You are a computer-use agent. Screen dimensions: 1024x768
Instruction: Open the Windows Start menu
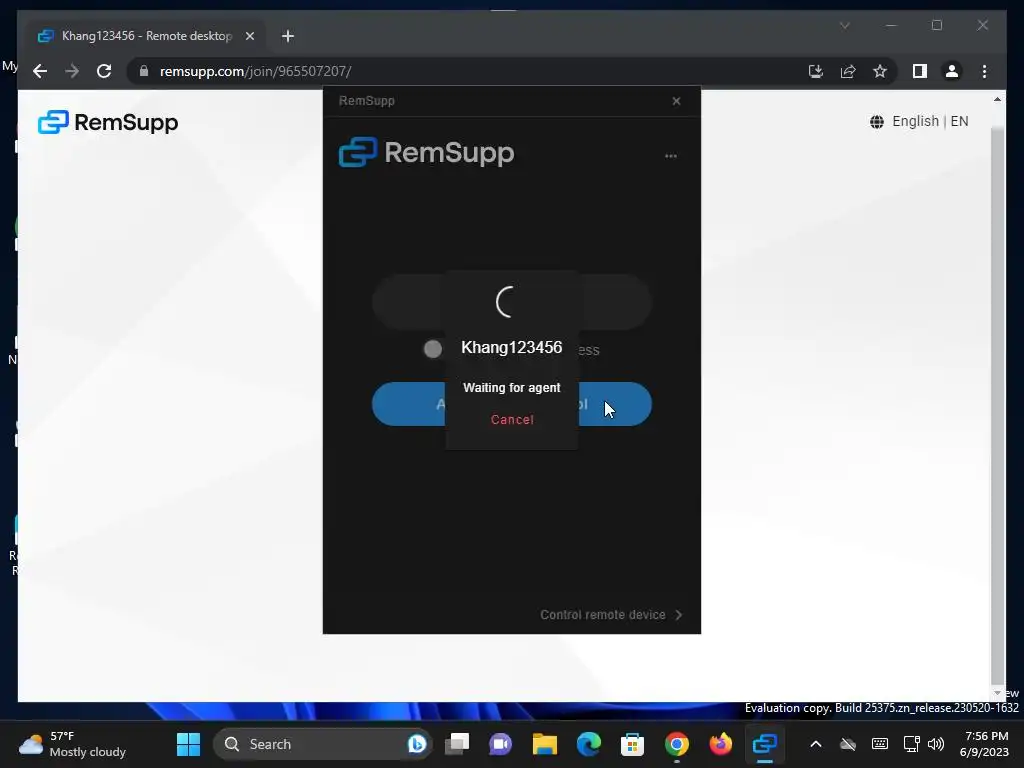tap(189, 744)
